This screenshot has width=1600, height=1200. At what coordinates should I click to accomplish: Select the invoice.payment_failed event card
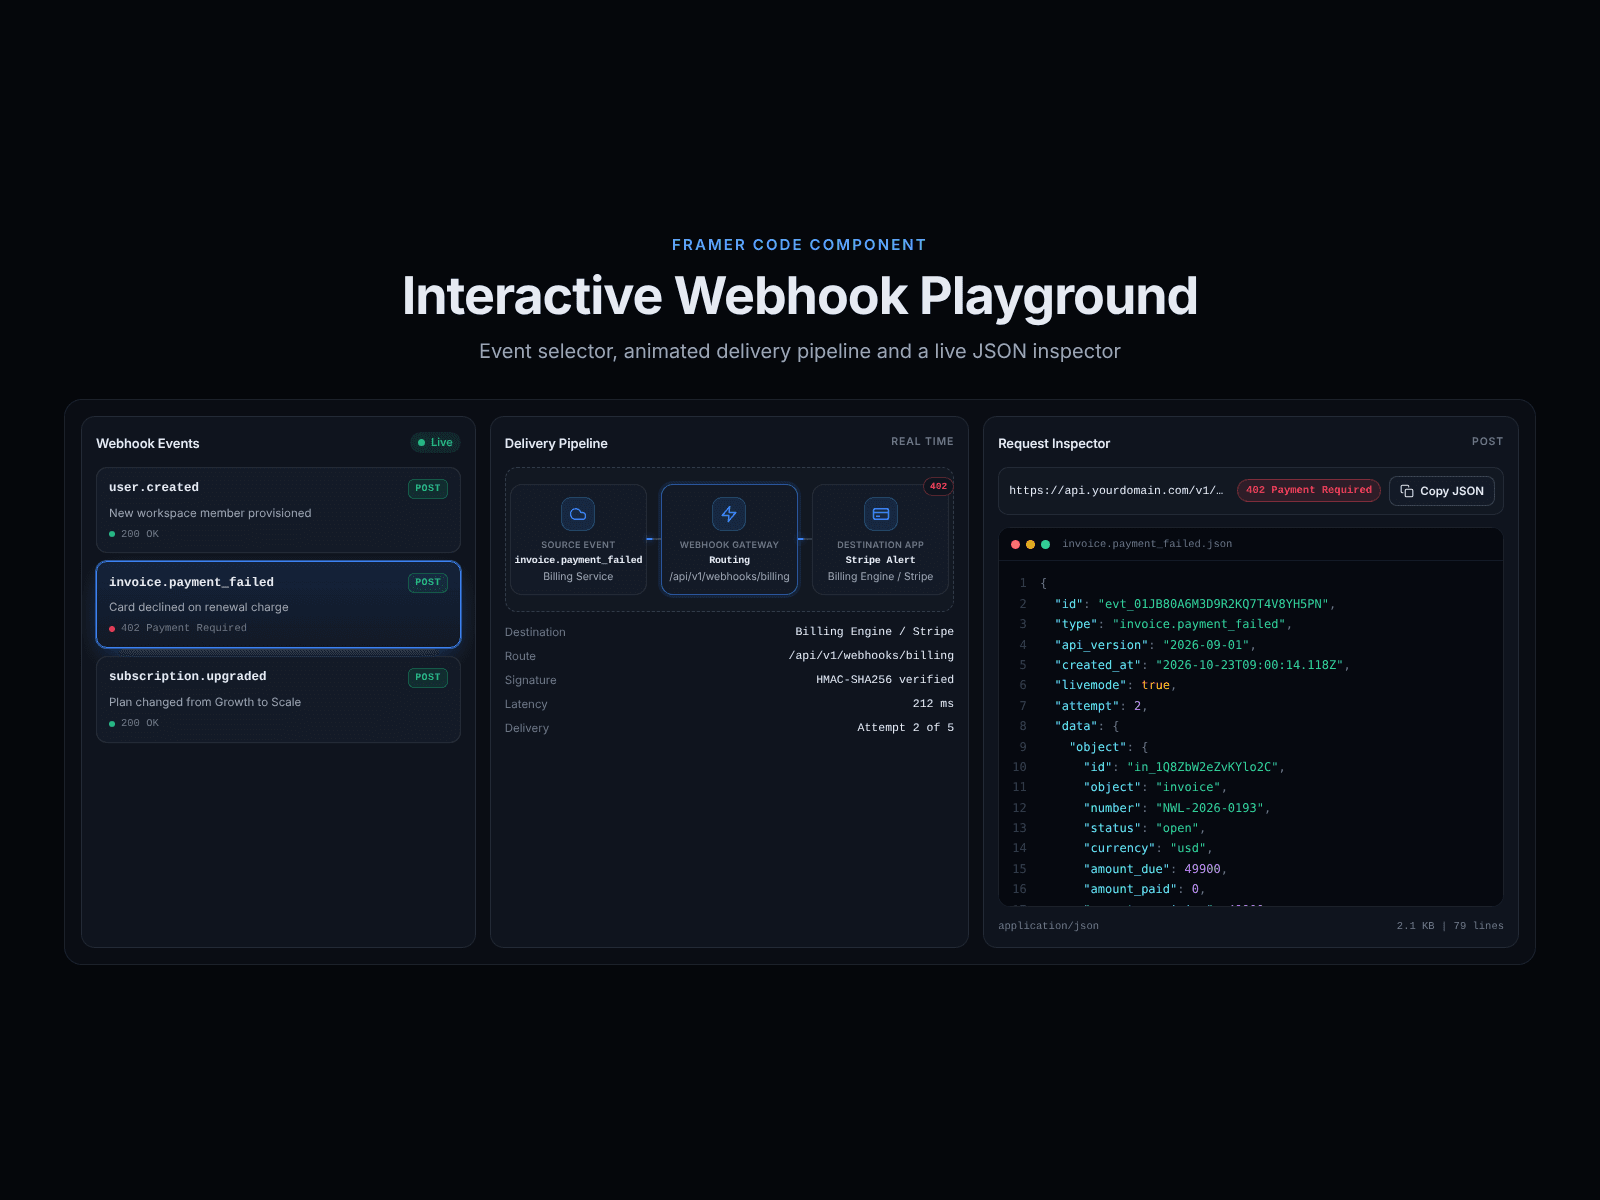point(278,604)
